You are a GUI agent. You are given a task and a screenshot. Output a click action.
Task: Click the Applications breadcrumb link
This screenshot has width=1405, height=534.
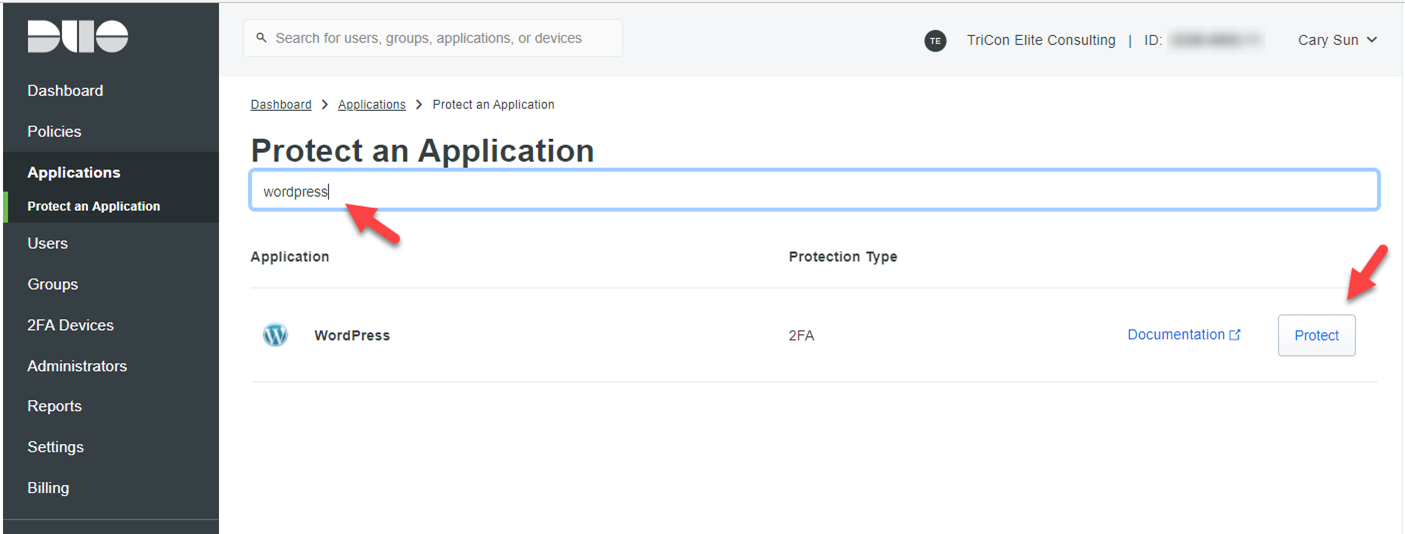372,104
